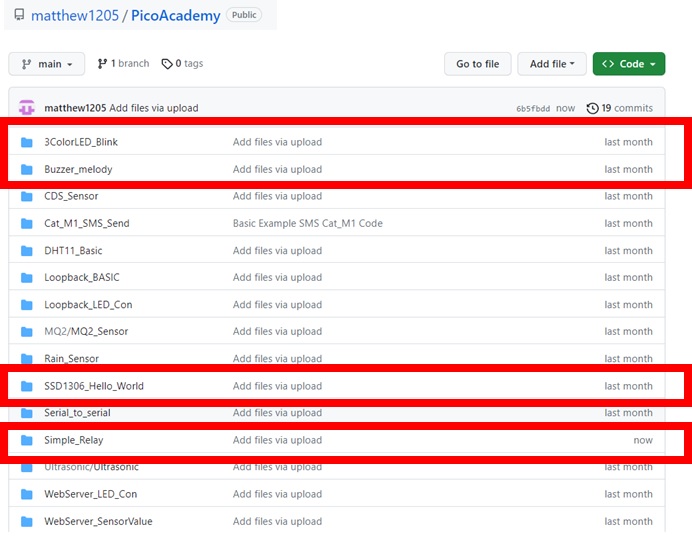Open the PicoAcademy repository link
Viewport: 692px width, 543px height.
176,15
